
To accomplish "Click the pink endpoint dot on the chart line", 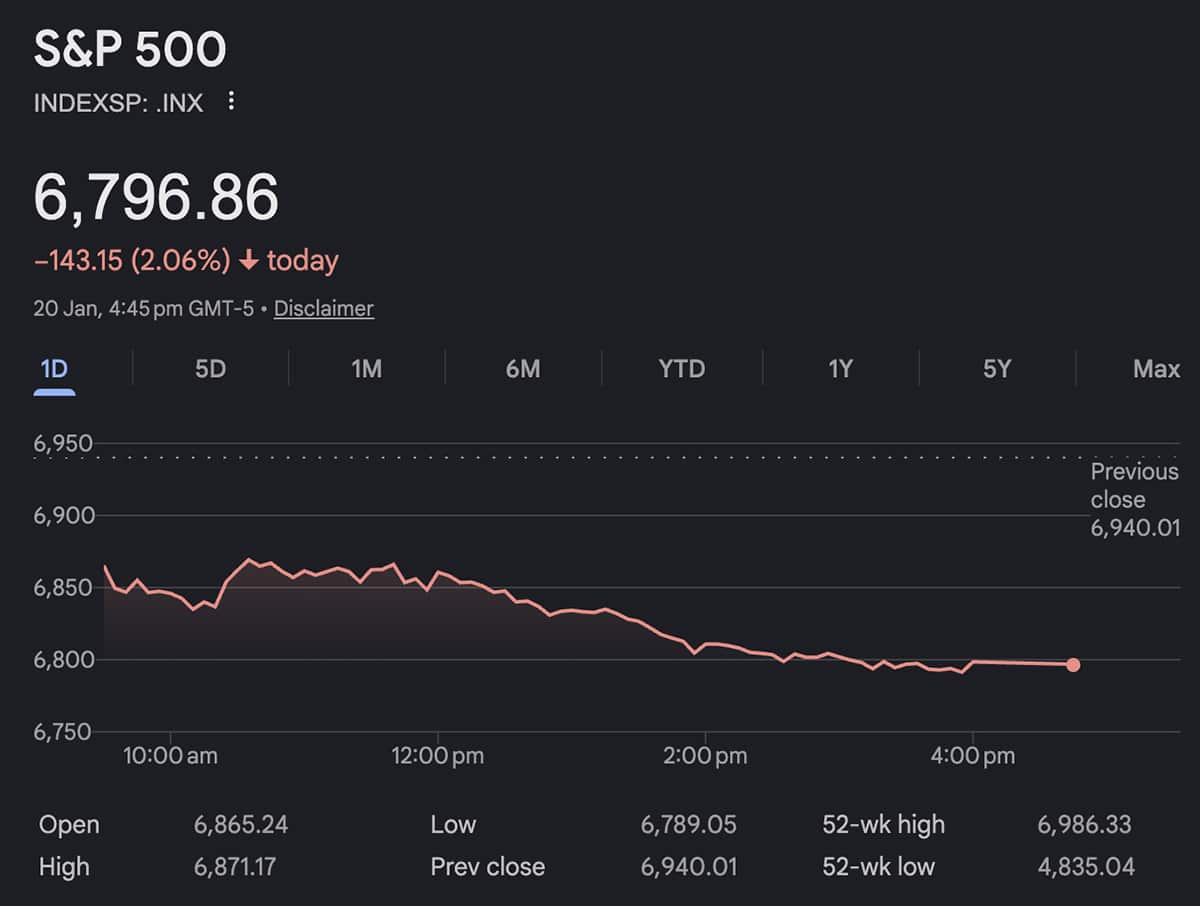I will click(1073, 663).
